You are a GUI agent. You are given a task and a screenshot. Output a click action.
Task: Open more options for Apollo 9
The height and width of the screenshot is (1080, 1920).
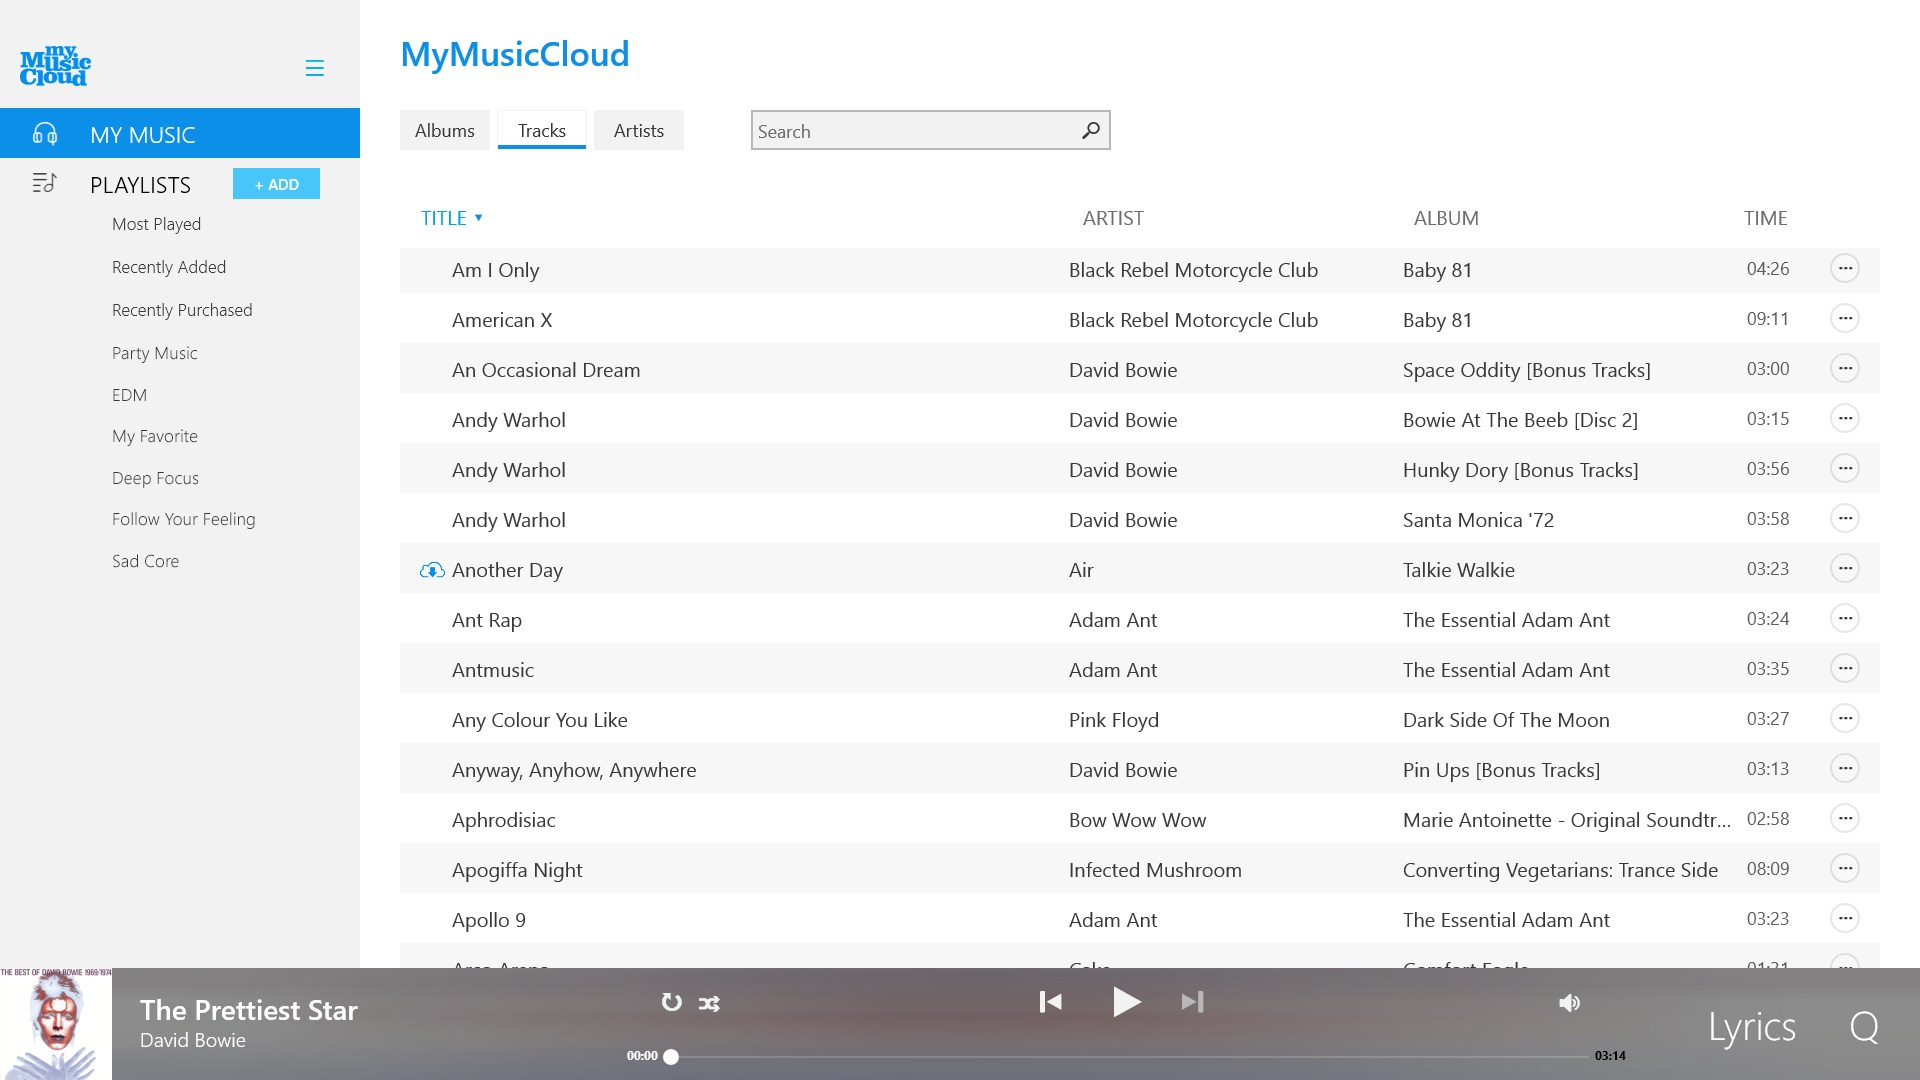(x=1845, y=918)
